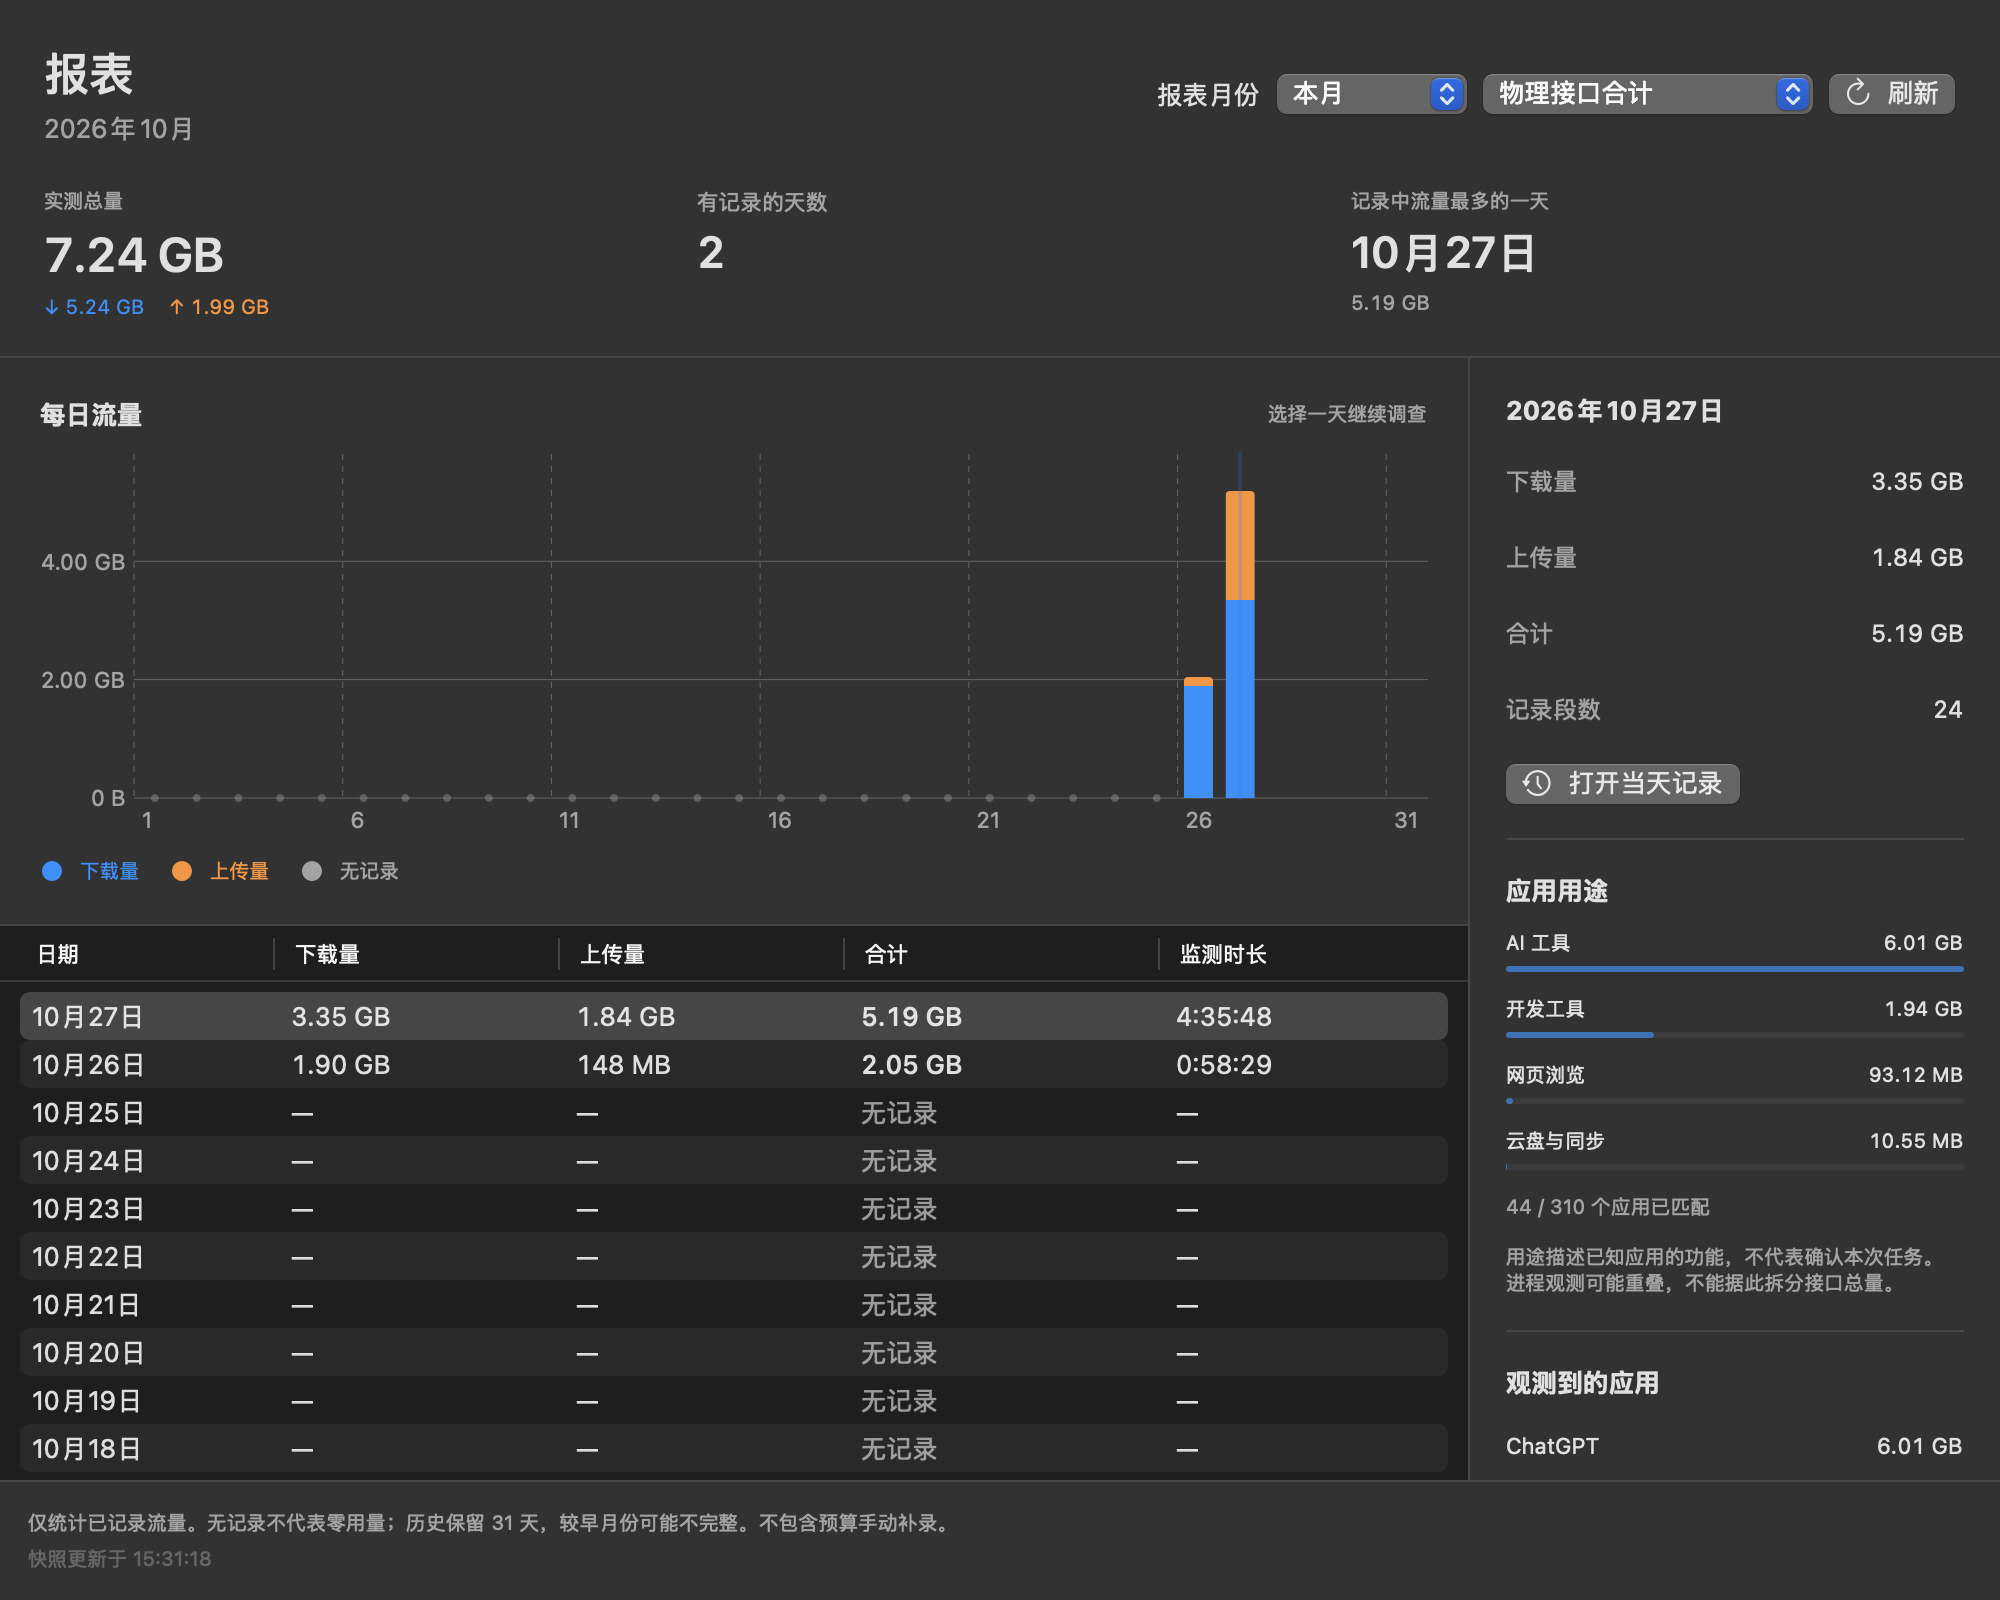Select the 10月25日 table row
Image resolution: width=2000 pixels, height=1600 pixels.
(x=734, y=1112)
